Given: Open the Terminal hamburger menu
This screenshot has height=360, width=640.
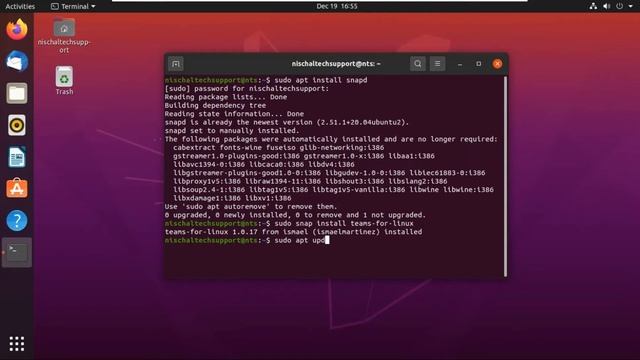Looking at the screenshot, I should [437, 64].
